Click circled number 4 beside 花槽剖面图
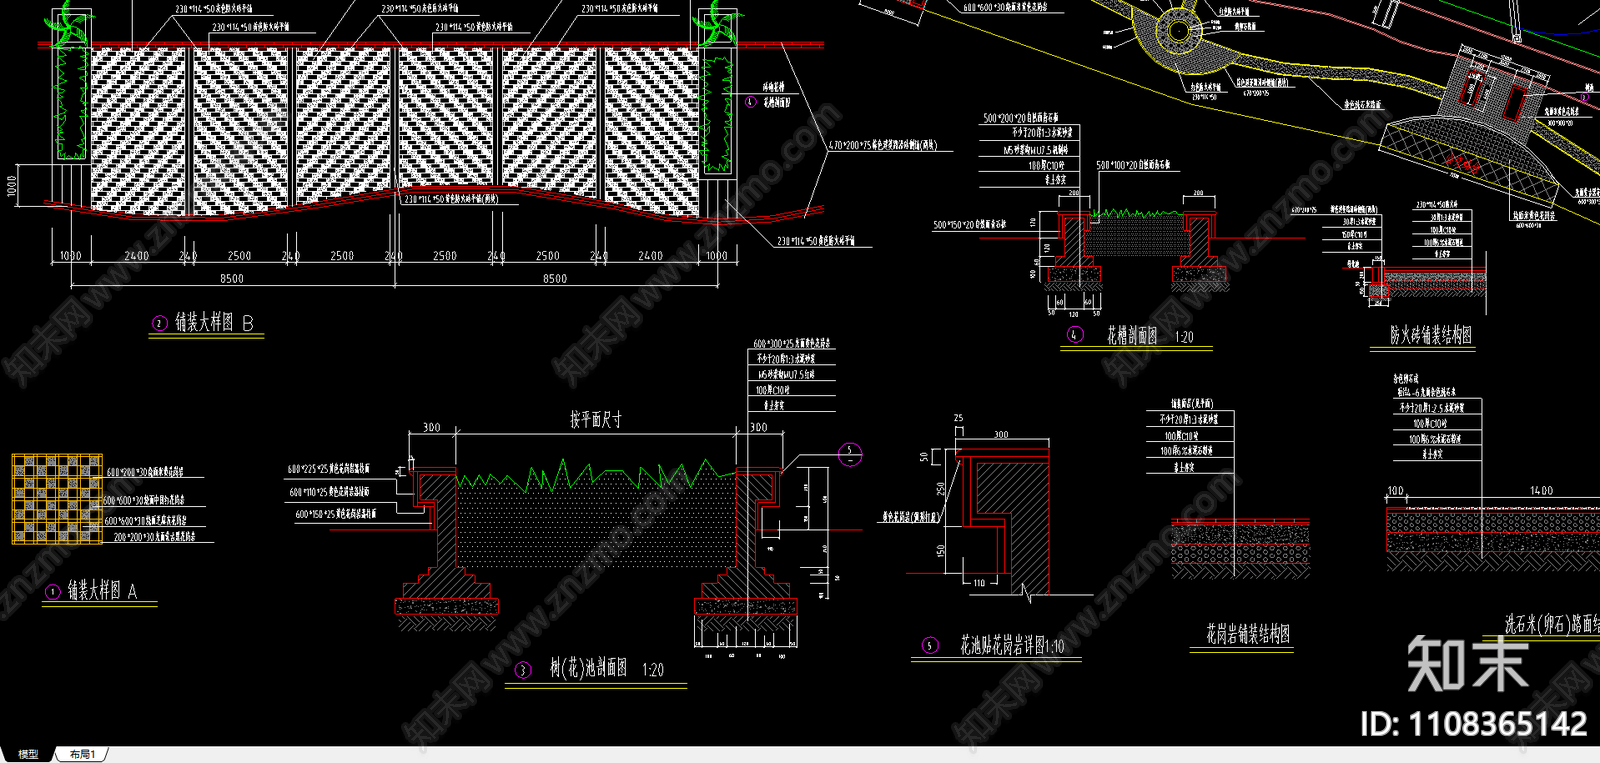This screenshot has height=763, width=1600. (x=1075, y=335)
